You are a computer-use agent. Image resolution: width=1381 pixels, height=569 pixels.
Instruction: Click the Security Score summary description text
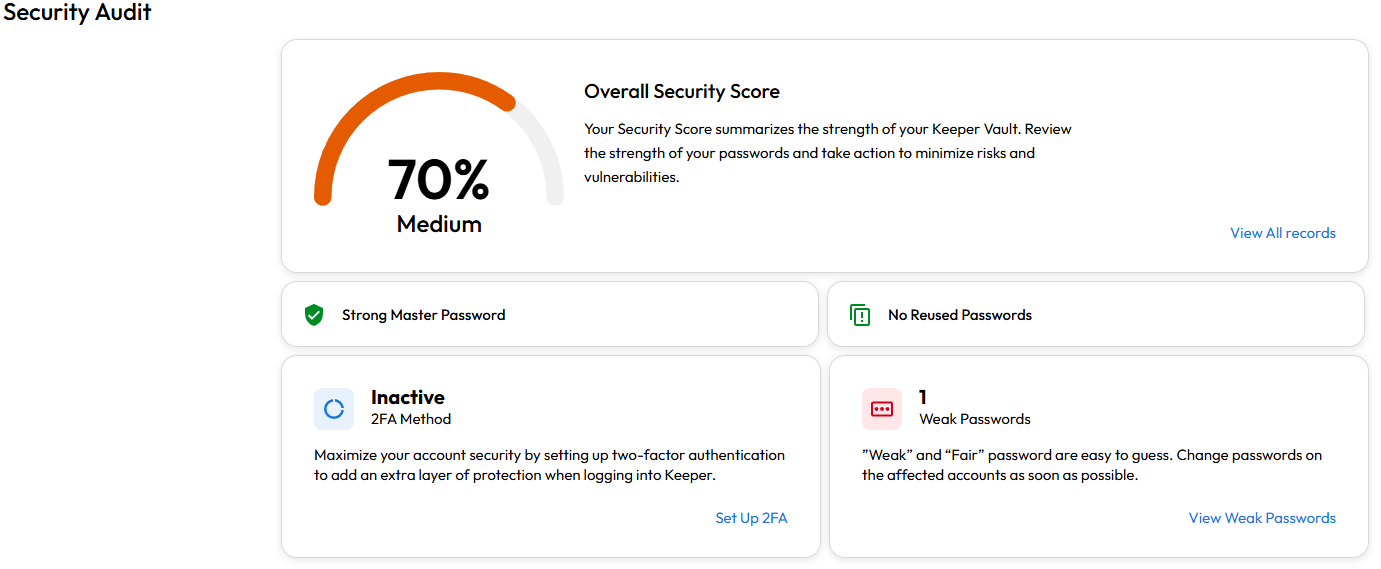[827, 153]
